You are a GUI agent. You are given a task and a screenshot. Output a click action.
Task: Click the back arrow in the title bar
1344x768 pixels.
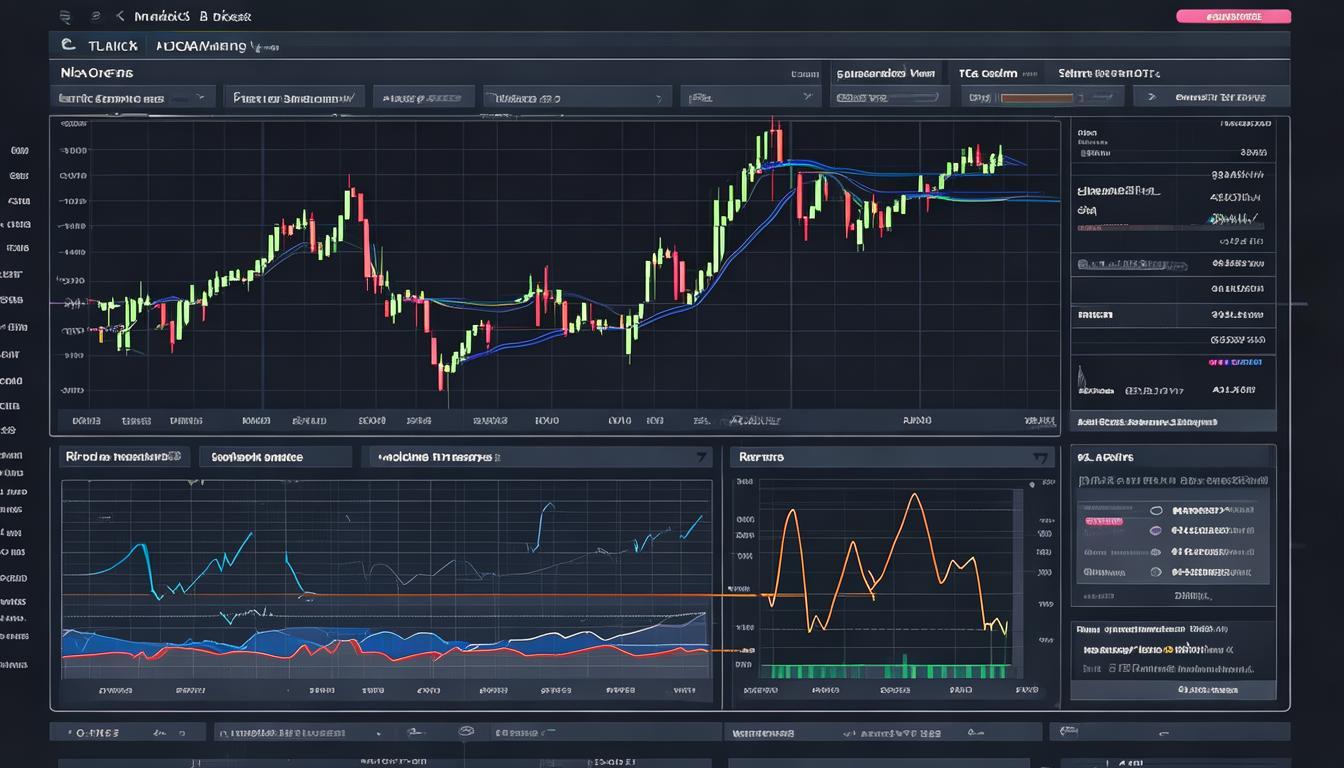pyautogui.click(x=120, y=16)
